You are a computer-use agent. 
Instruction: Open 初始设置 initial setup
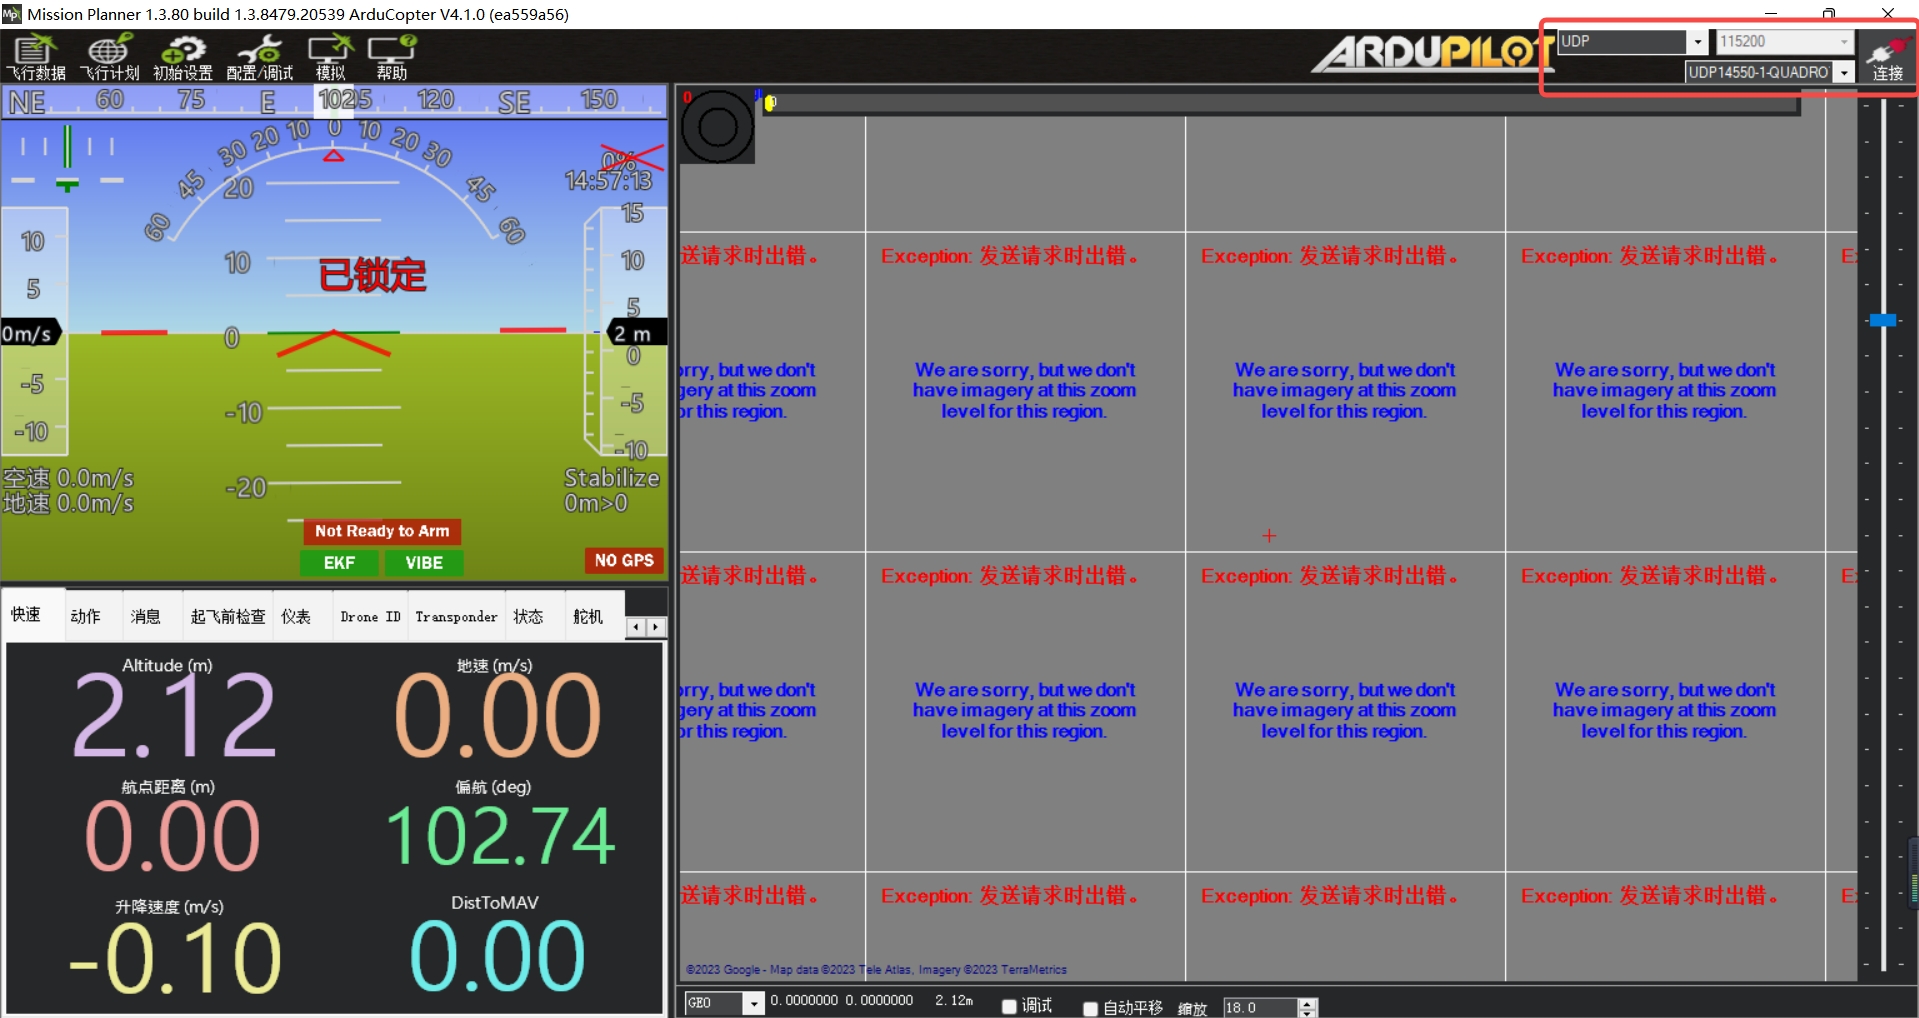tap(182, 57)
